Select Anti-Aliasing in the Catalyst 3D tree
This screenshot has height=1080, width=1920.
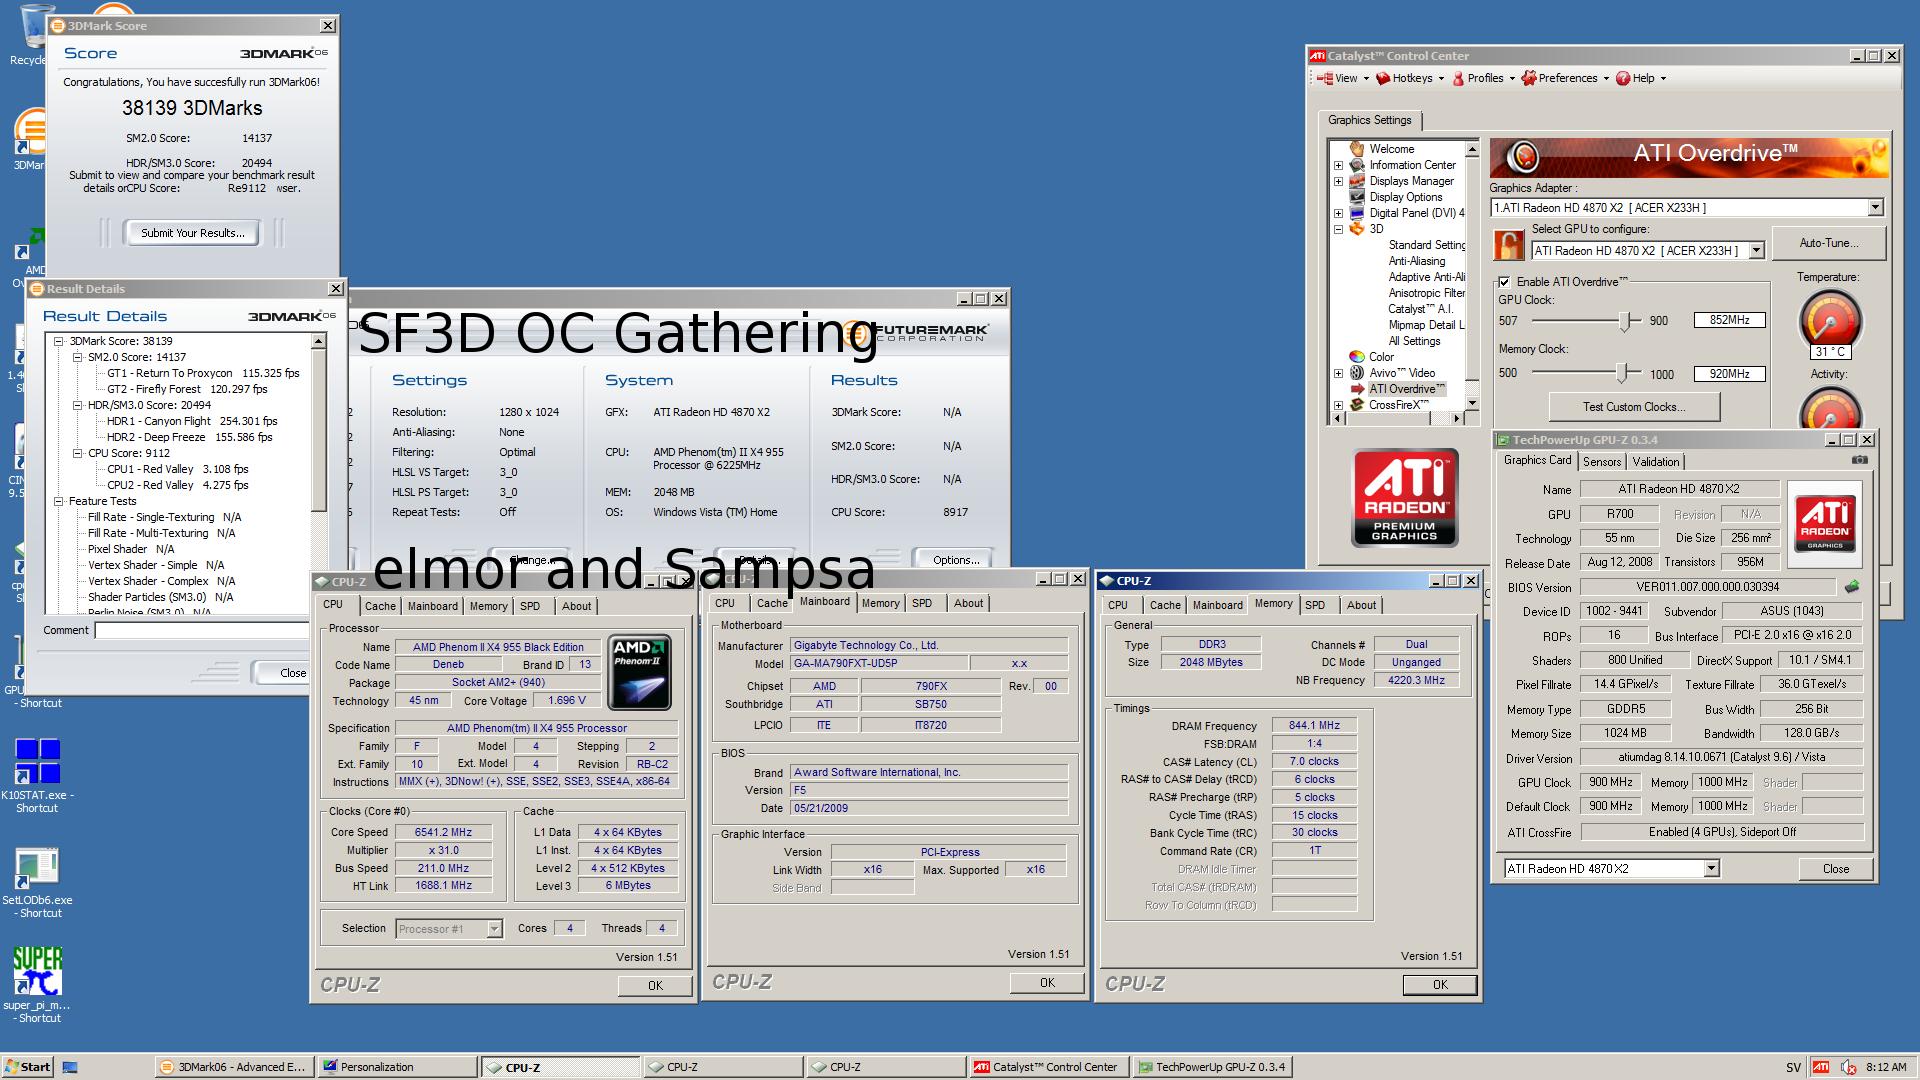point(1416,261)
